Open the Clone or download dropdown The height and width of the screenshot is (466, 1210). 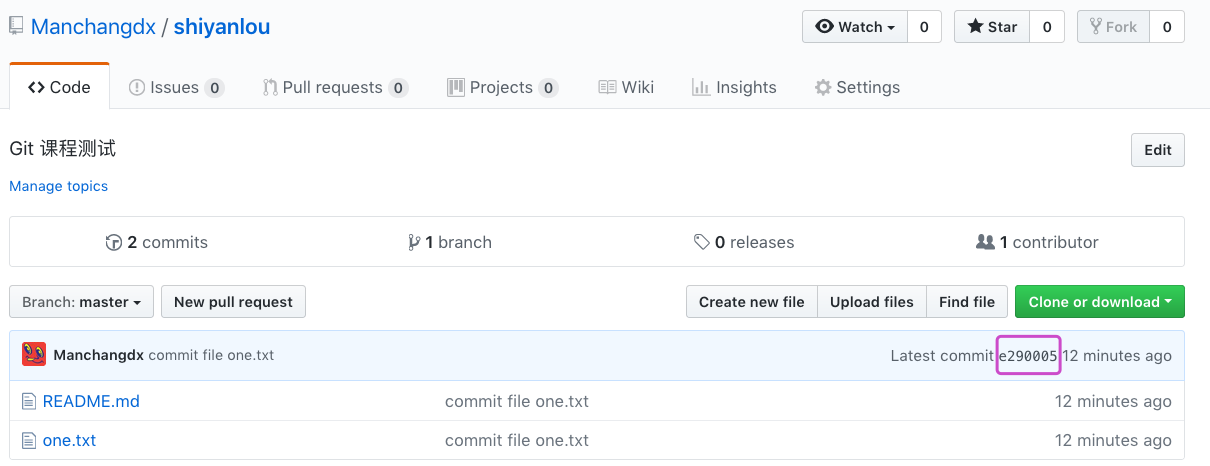coord(1099,302)
